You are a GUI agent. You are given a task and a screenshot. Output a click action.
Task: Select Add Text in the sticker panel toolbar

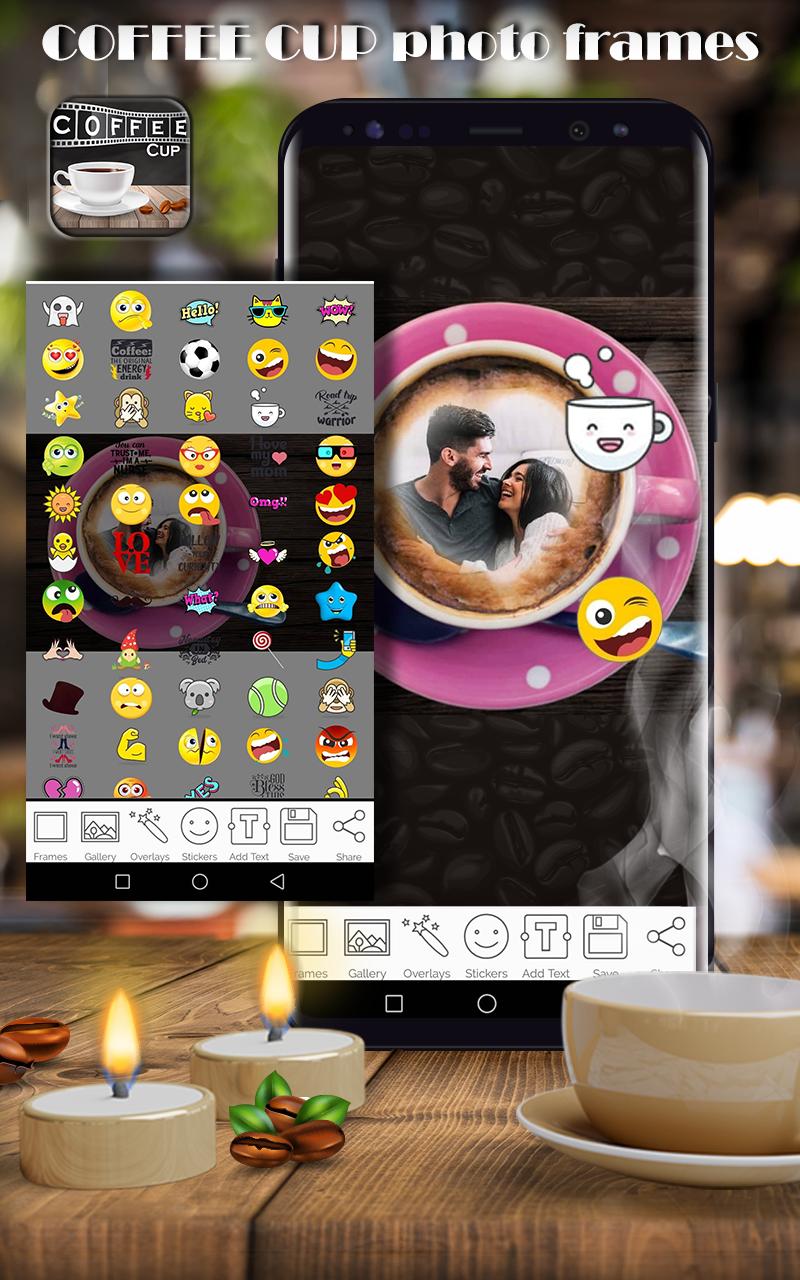pyautogui.click(x=249, y=832)
